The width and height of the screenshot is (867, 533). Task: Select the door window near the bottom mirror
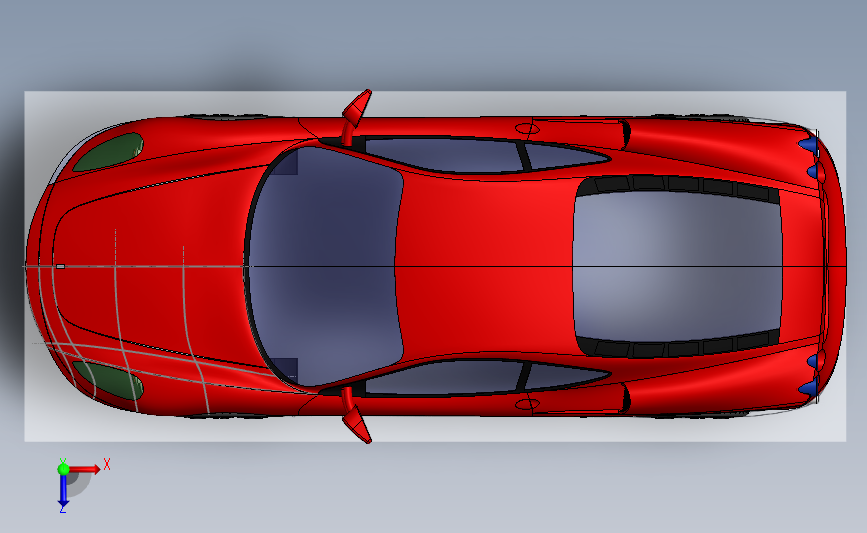(x=445, y=378)
